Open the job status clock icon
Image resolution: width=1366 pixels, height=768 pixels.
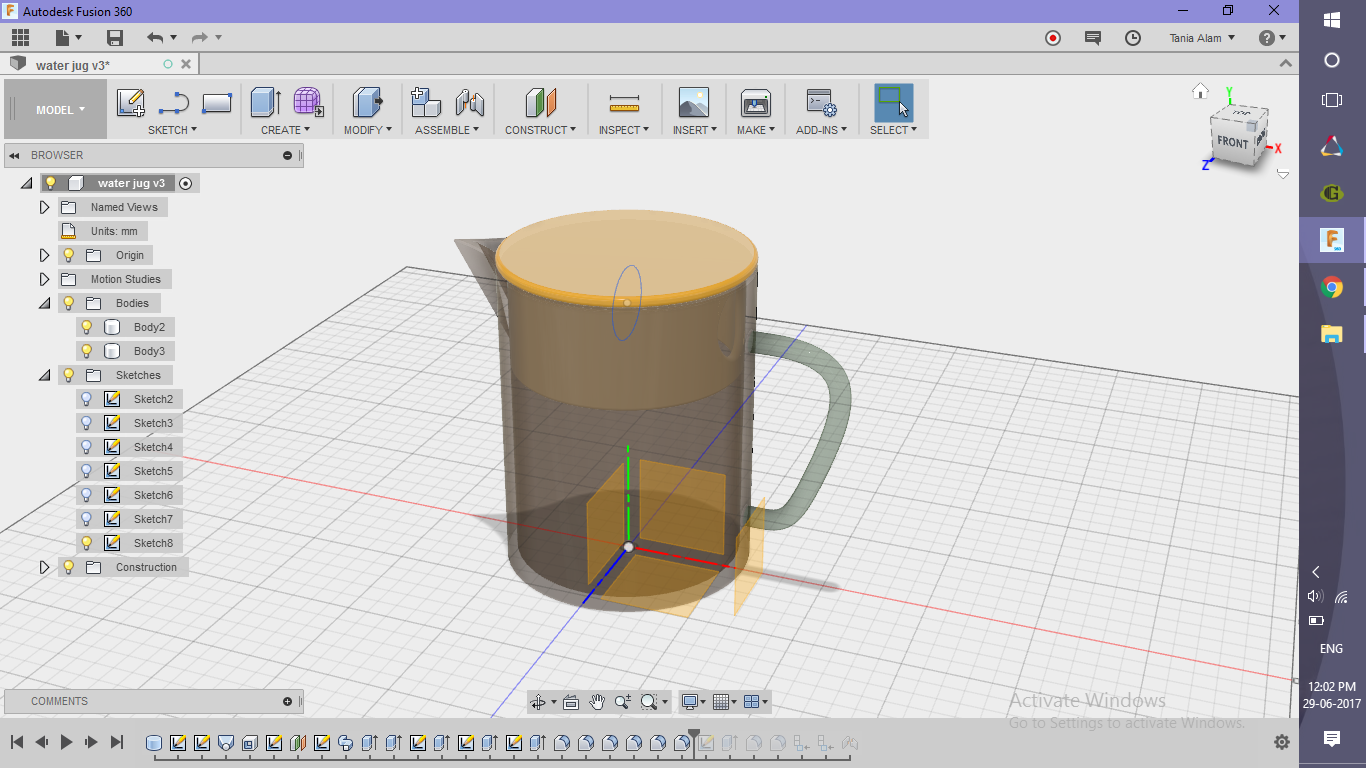(x=1133, y=38)
